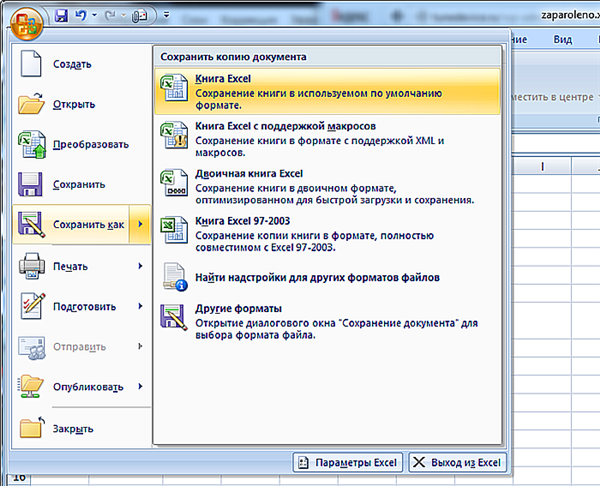Click the Печать printer icon
Screen dimensions: 600x486
pos(32,266)
